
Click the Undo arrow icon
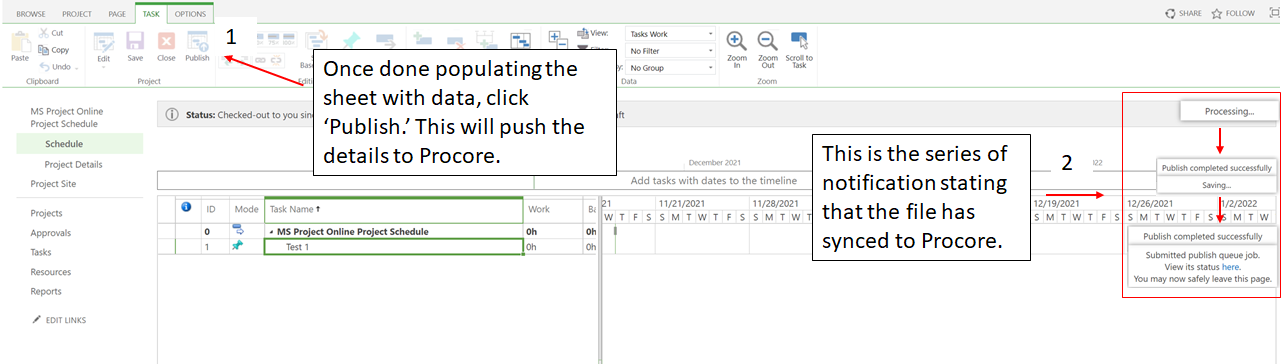coord(44,67)
